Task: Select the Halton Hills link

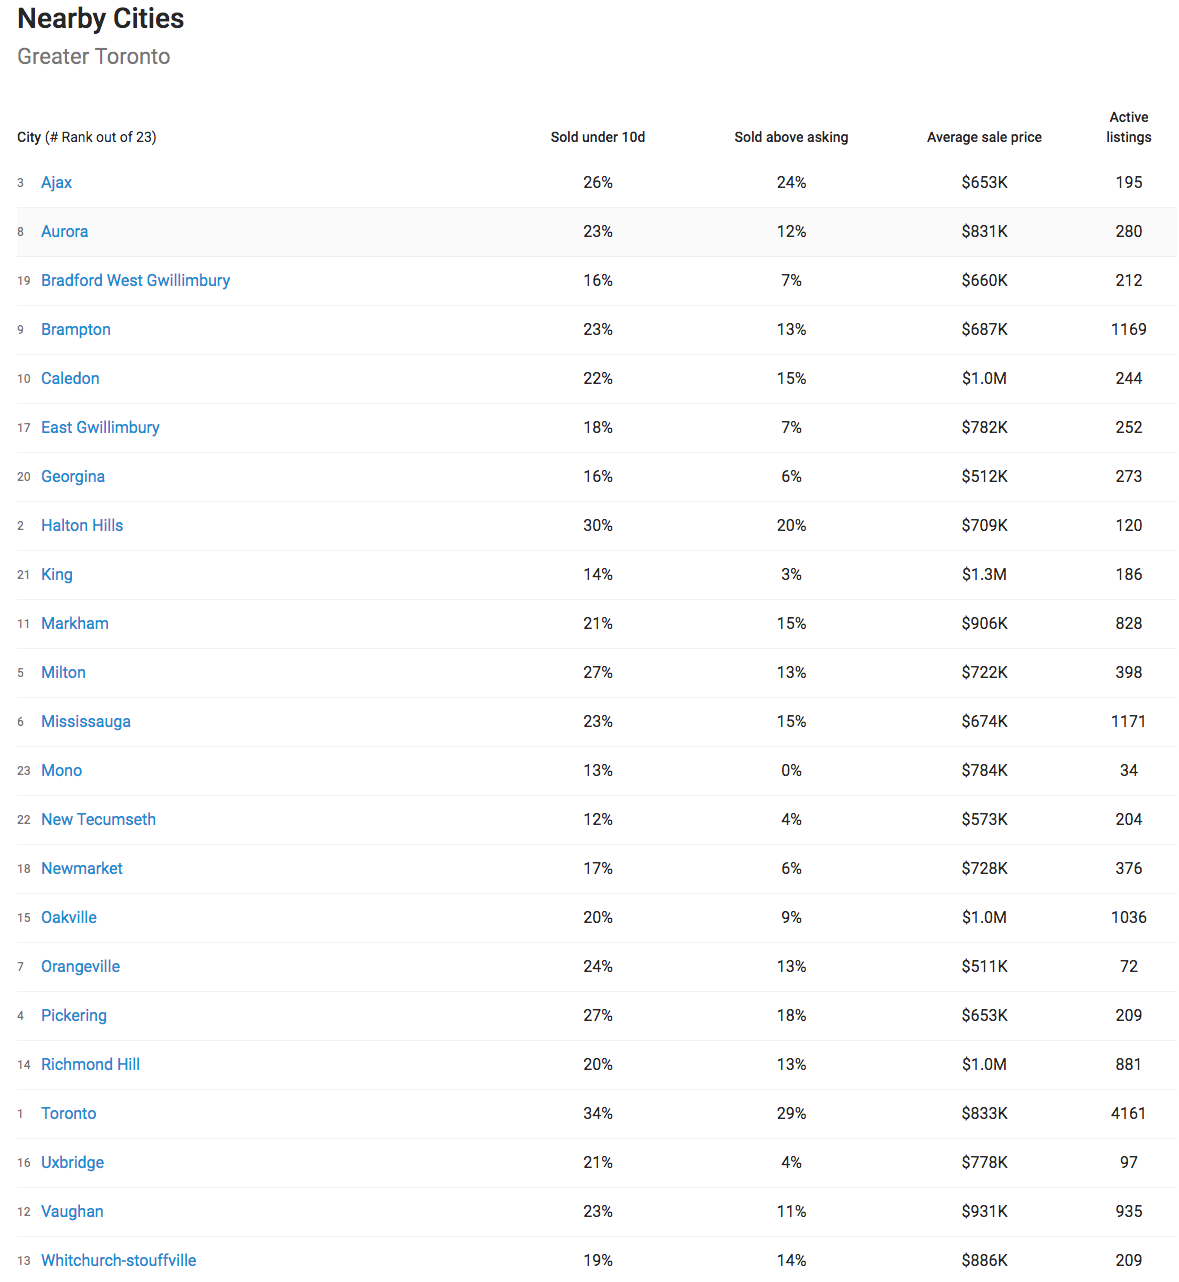Action: click(x=82, y=525)
